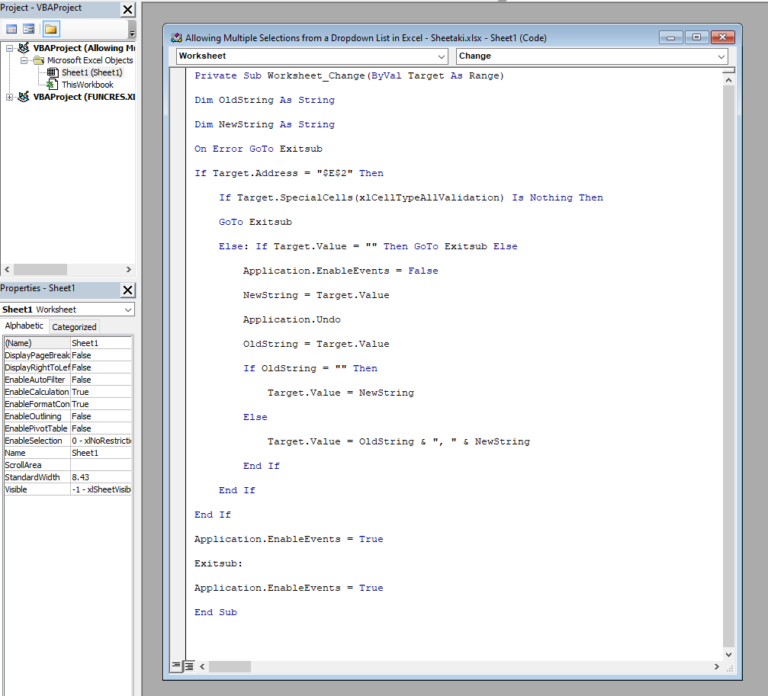This screenshot has height=696, width=768.
Task: Open the Worksheet object dropdown
Action: pos(442,57)
